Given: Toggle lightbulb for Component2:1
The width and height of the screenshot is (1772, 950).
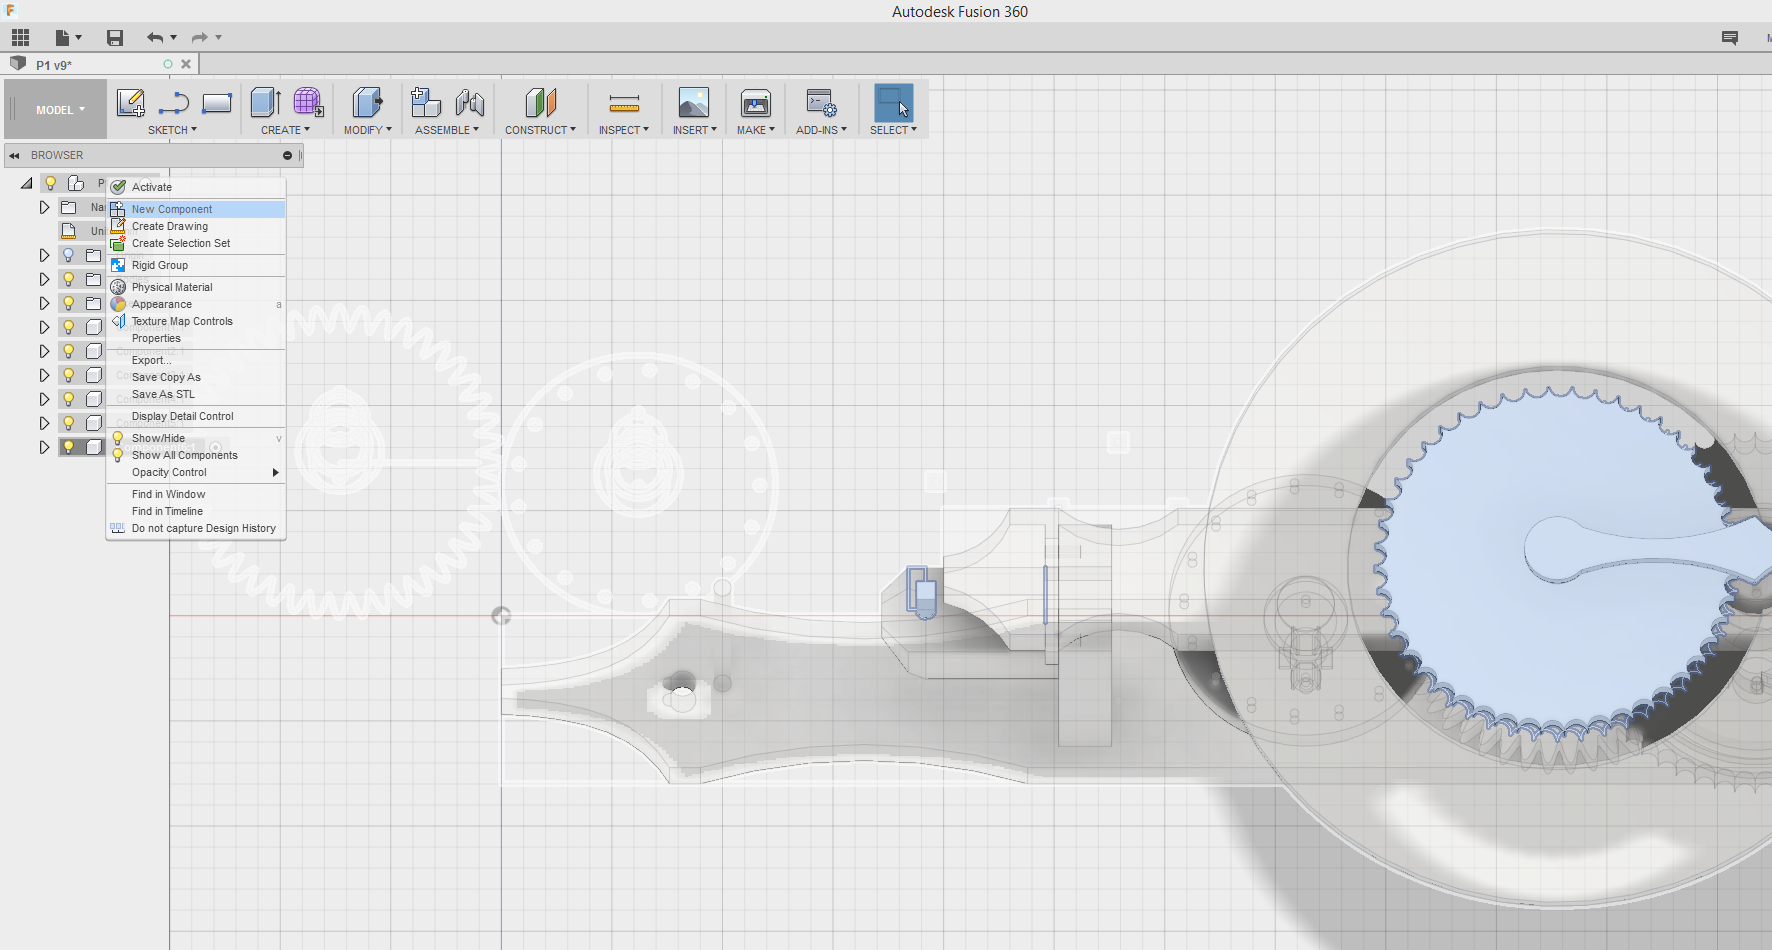Looking at the screenshot, I should click(68, 351).
